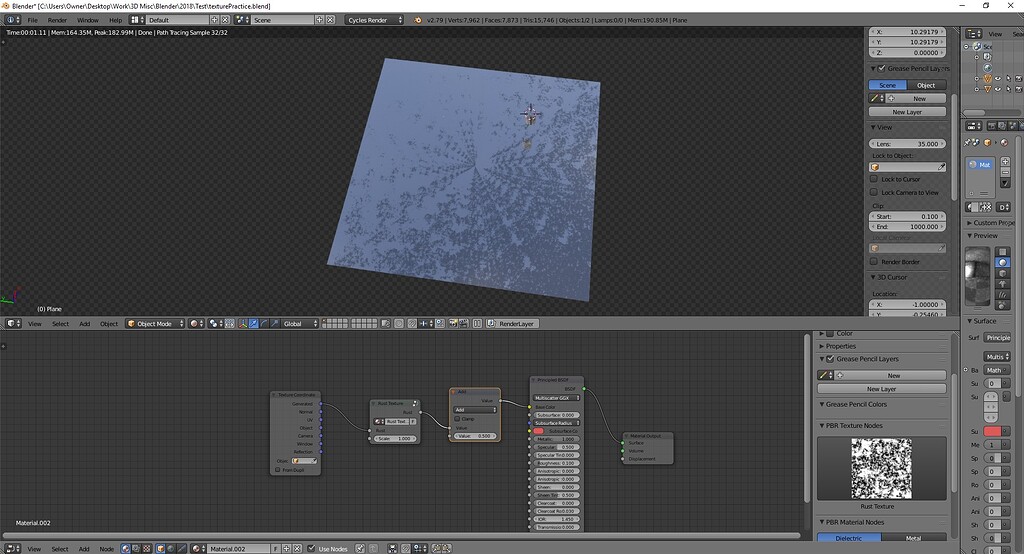Click the Subsurface Color red swatch in Principled node
The height and width of the screenshot is (554, 1024).
pyautogui.click(x=538, y=431)
